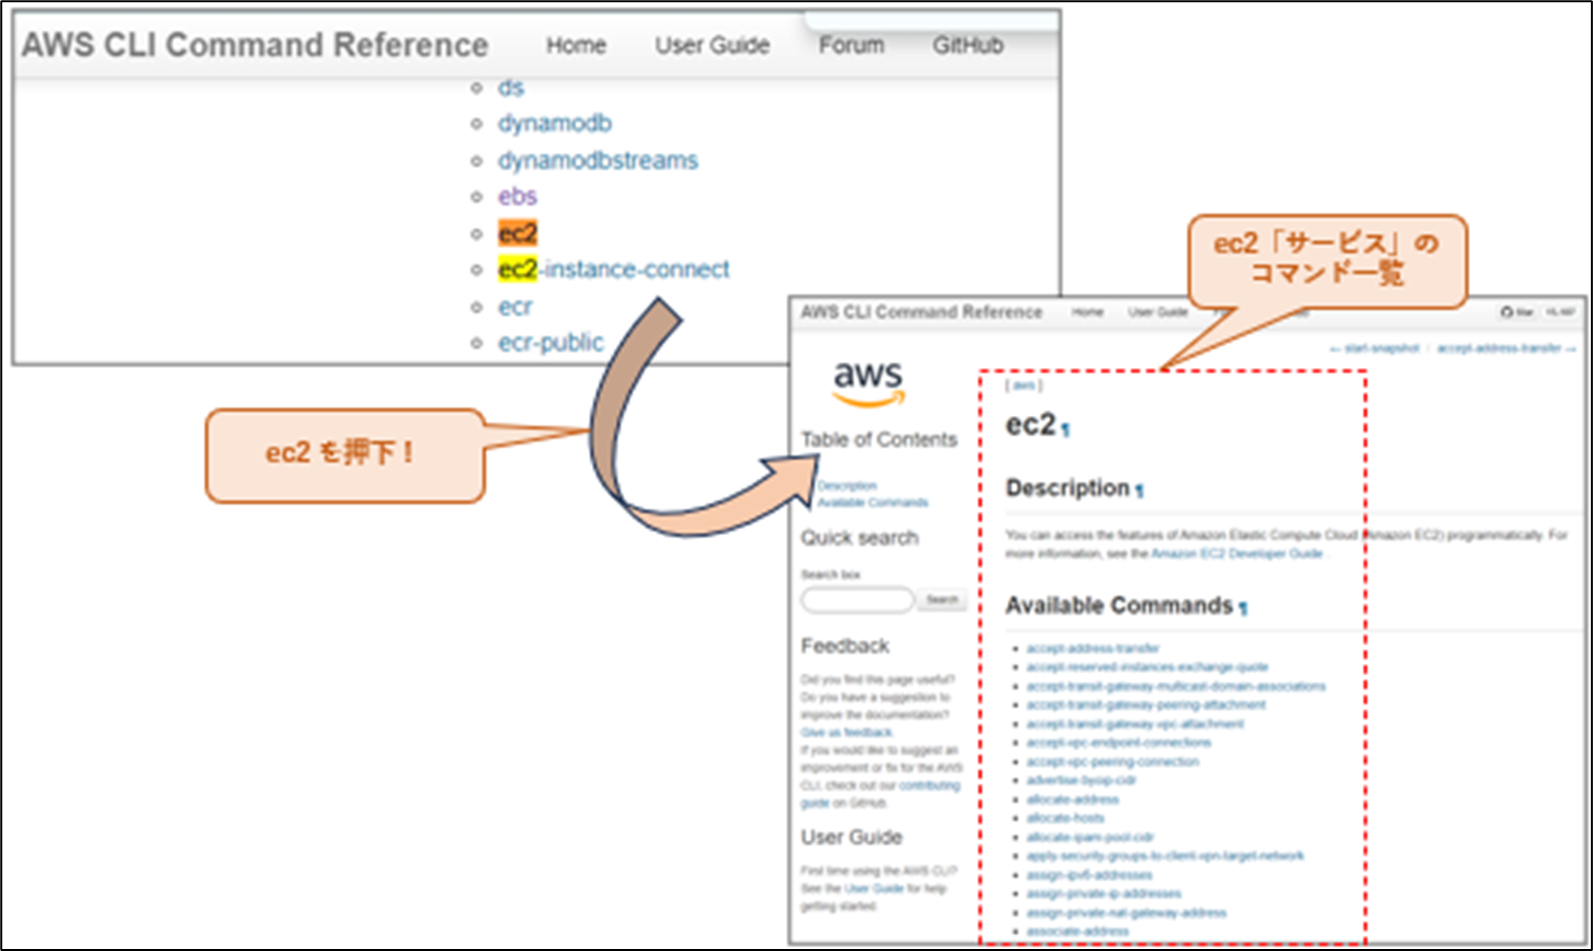This screenshot has height=951, width=1593.
Task: Open allocate-address command
Action: 1072,799
